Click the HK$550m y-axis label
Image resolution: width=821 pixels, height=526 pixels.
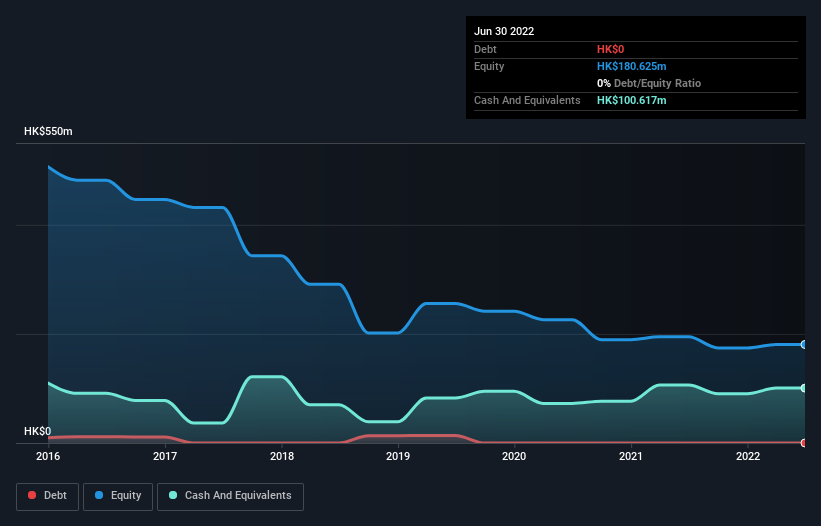[48, 131]
